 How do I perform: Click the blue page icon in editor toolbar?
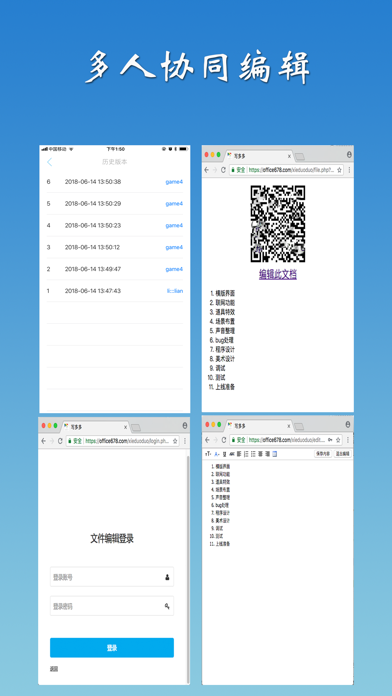[275, 454]
